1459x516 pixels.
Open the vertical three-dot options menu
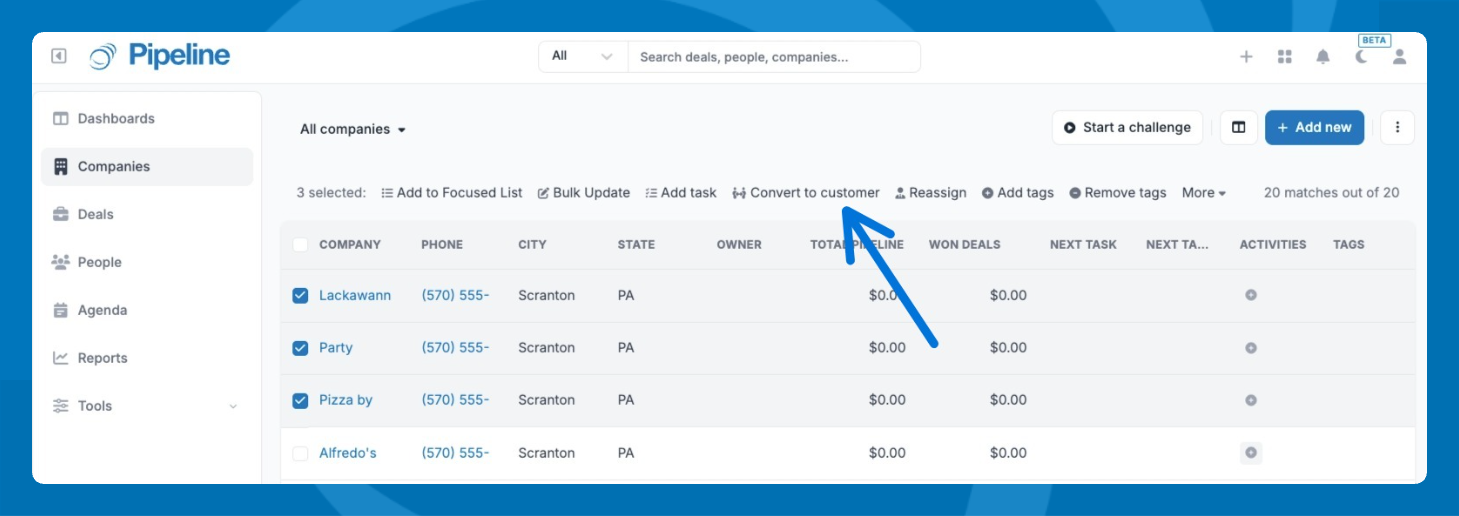[1397, 127]
